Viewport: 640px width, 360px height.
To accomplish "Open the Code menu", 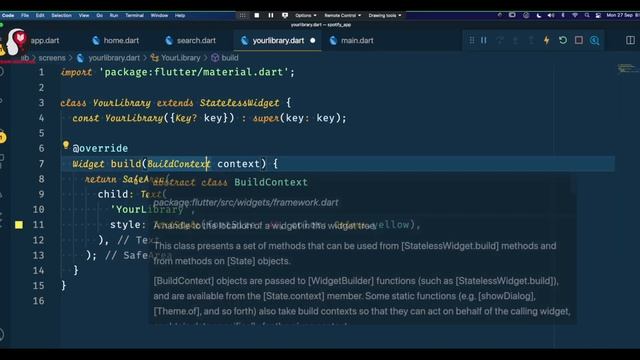I will point(8,16).
